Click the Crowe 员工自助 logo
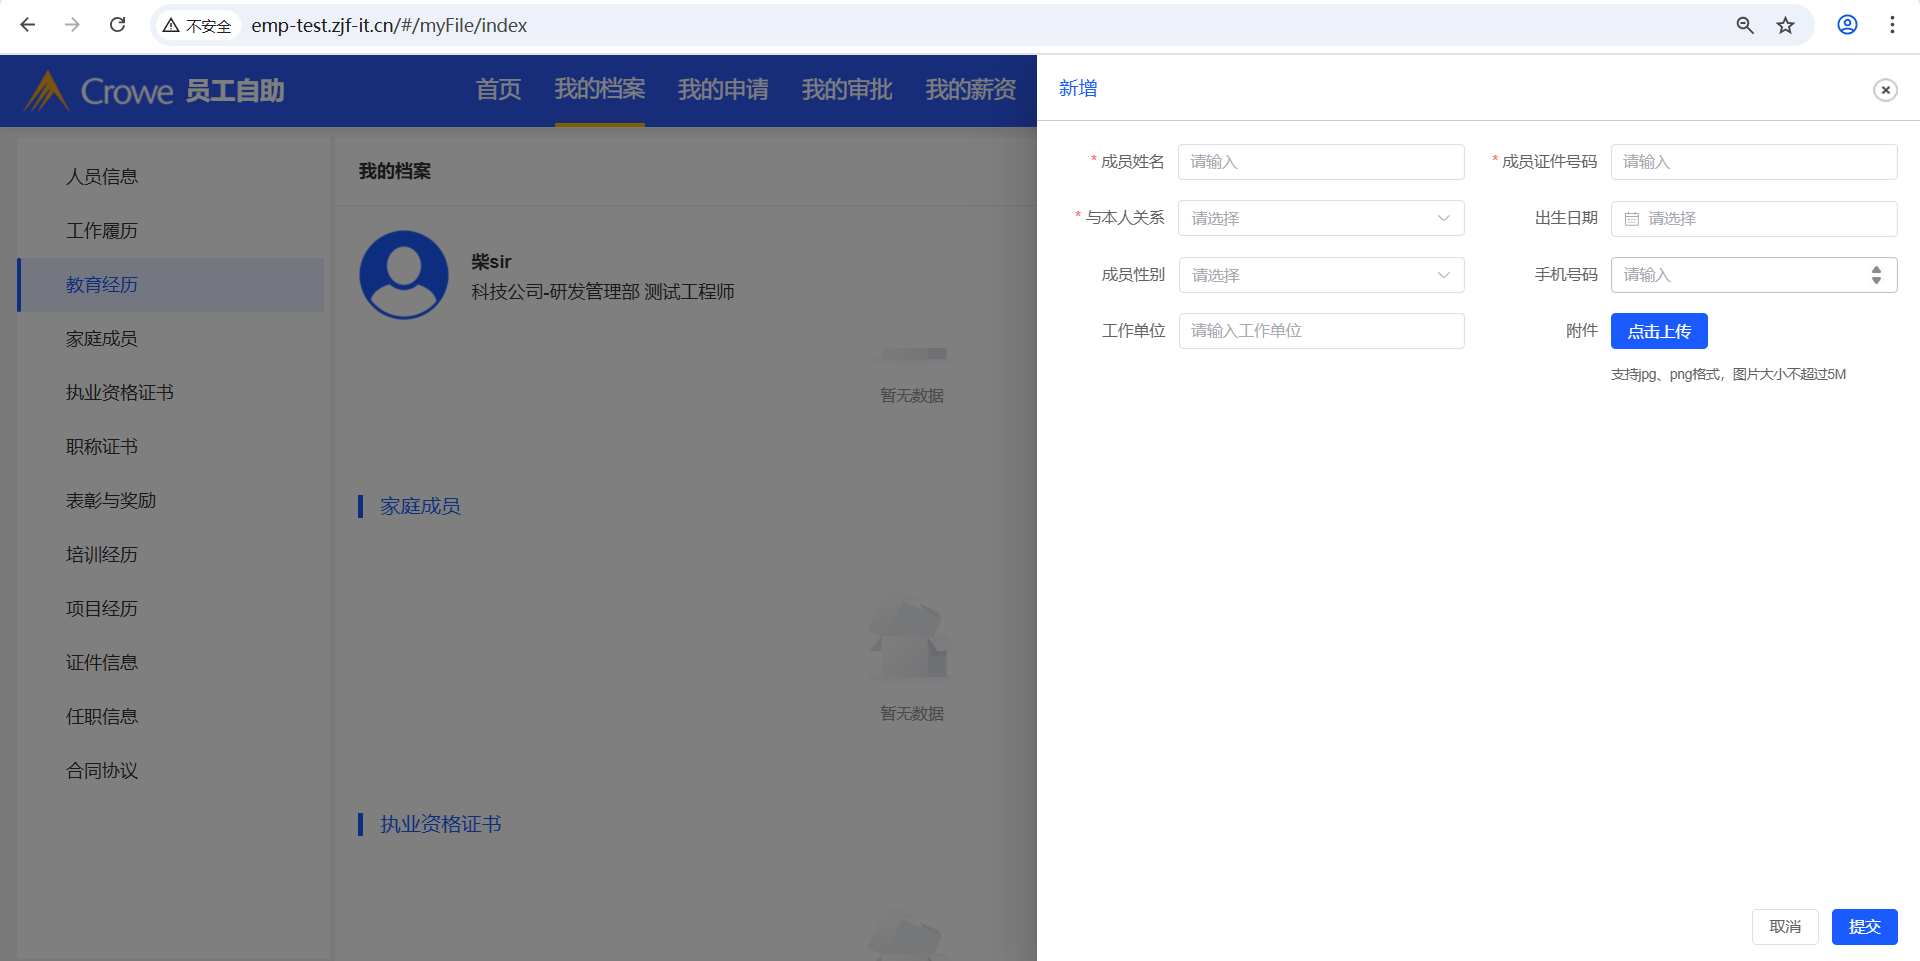Screen dimensions: 1920x961 [x=155, y=91]
